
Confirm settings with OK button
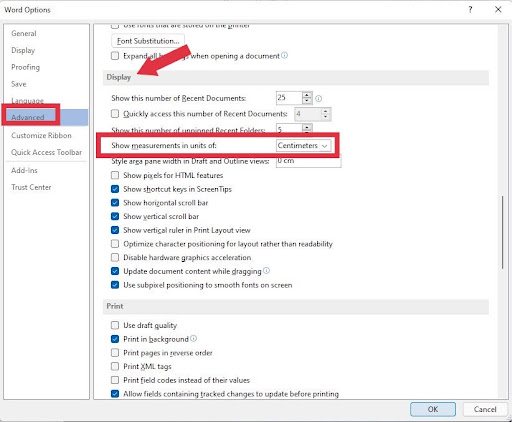pyautogui.click(x=433, y=409)
